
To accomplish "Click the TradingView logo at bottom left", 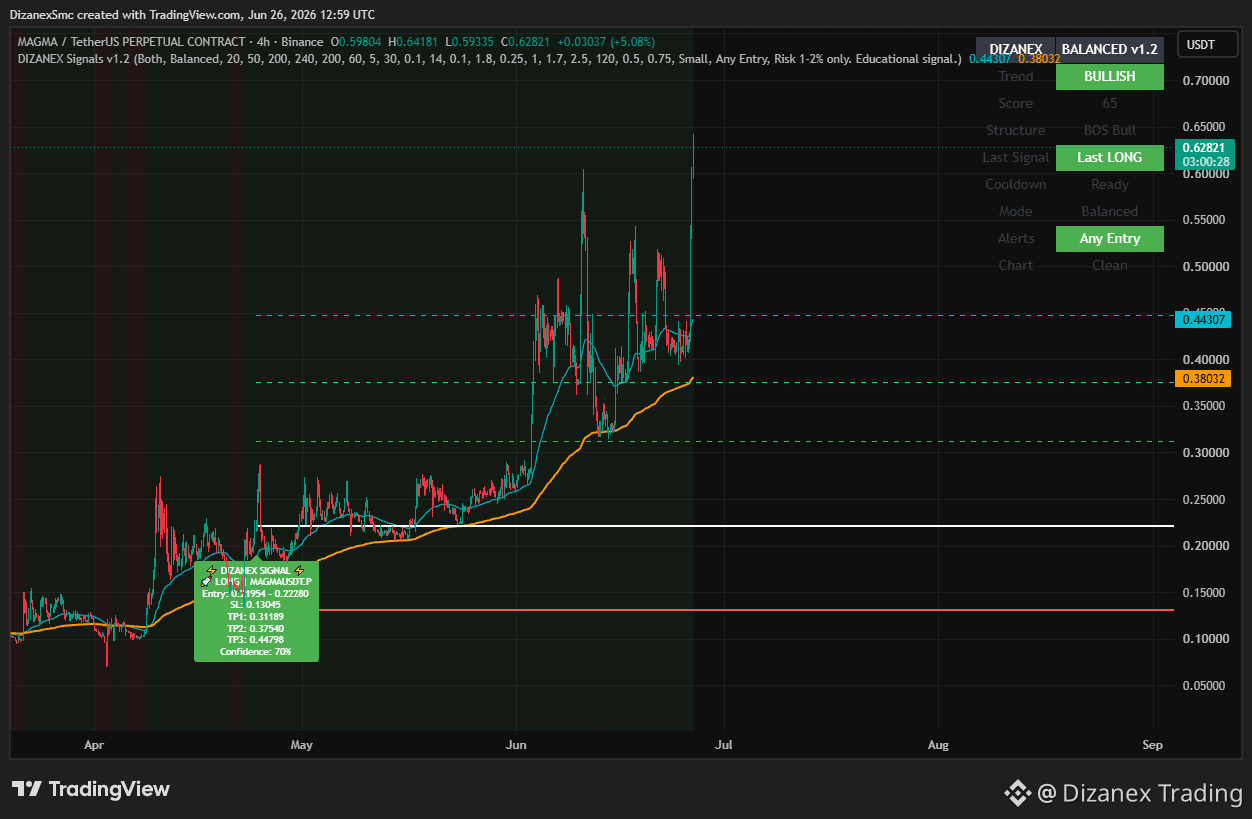I will point(91,789).
